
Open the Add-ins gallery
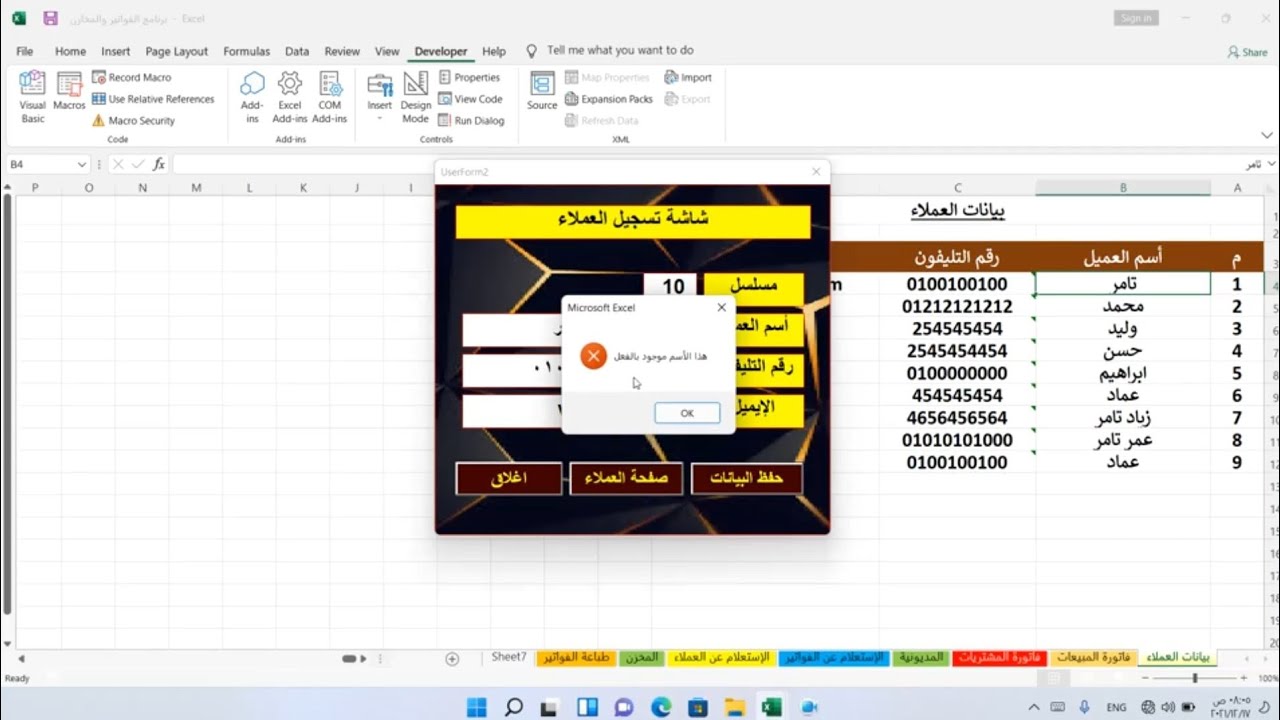252,96
